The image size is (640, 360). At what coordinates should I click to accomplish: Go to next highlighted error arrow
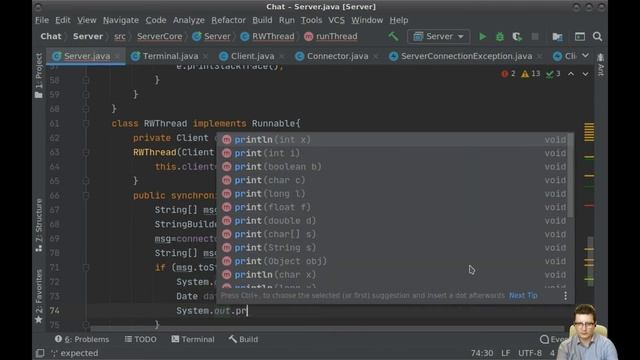[x=585, y=74]
